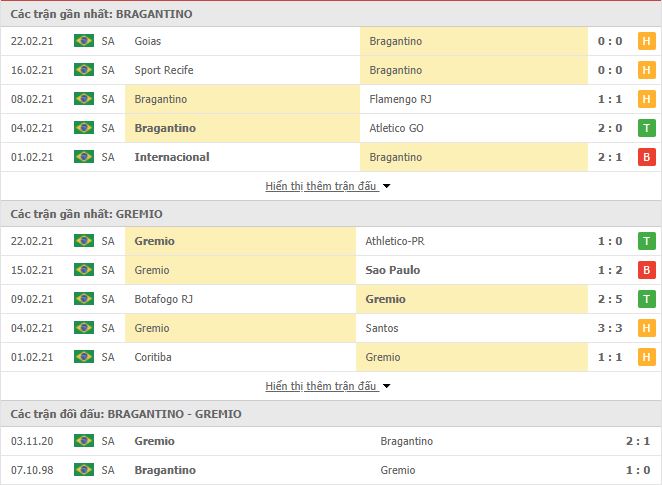Viewport: 662px width, 485px height.
Task: Click the Brazil flag in Atletico GO row
Action: [x=84, y=128]
